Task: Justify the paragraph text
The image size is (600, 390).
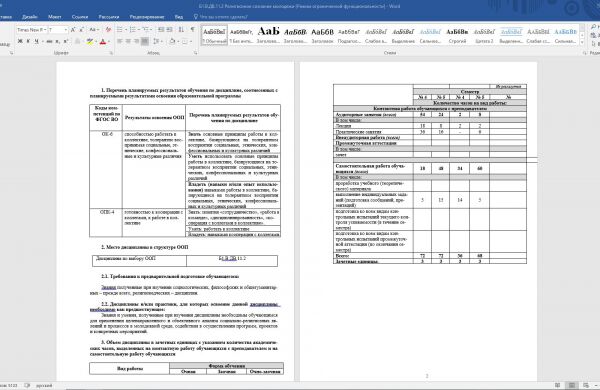Action: [x=145, y=41]
